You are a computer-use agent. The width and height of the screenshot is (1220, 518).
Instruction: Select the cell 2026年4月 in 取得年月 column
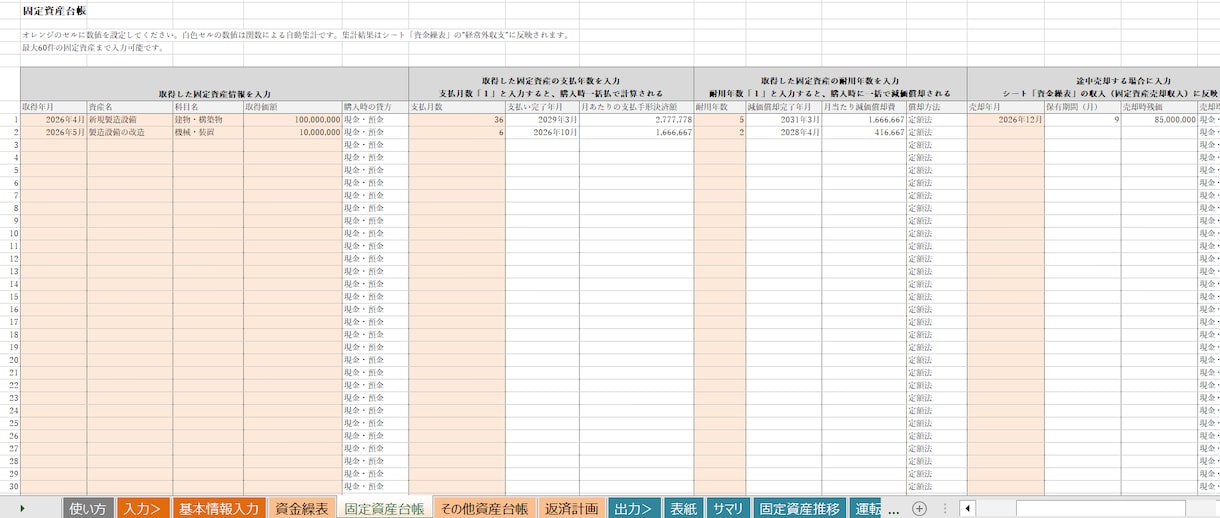pyautogui.click(x=53, y=119)
